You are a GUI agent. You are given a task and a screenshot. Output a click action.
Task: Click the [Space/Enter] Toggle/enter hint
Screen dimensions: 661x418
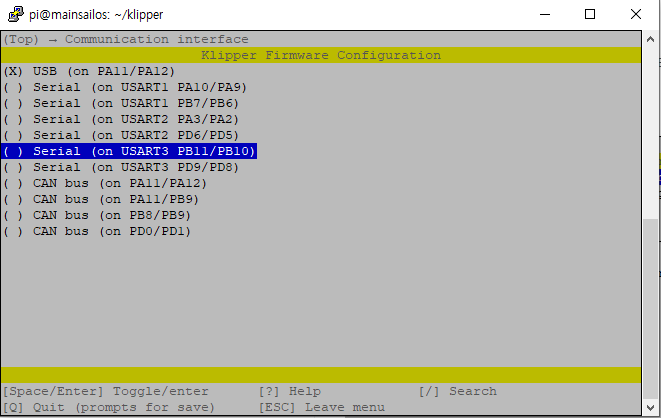pyautogui.click(x=105, y=391)
